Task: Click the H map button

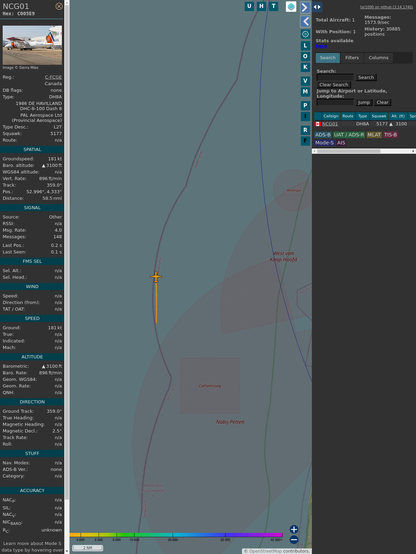Action: [261, 6]
